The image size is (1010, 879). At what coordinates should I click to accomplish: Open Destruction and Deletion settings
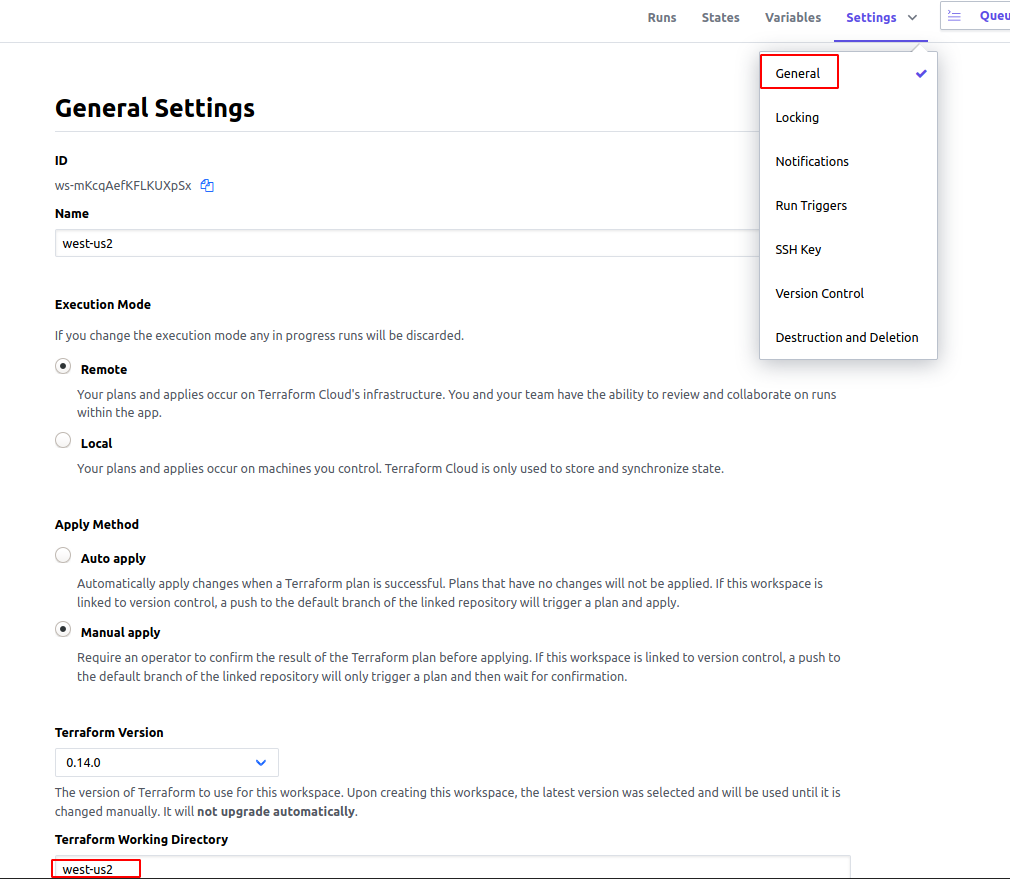[848, 337]
